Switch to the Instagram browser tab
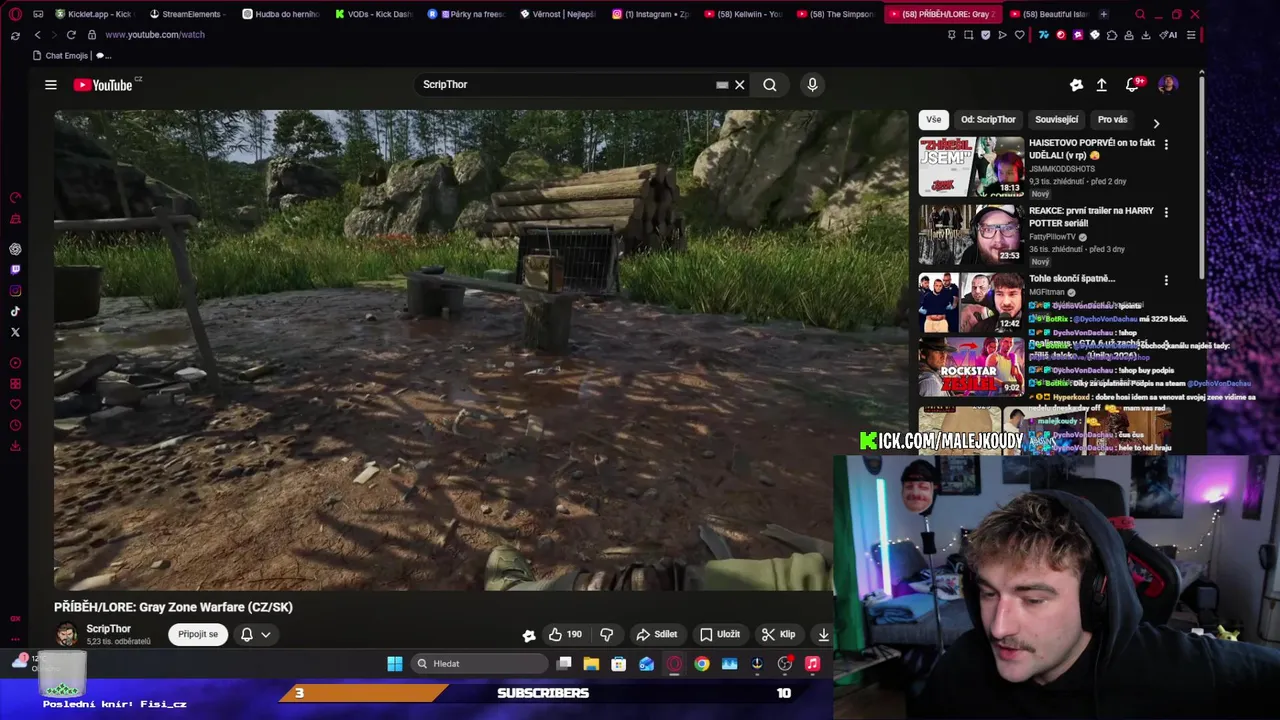The width and height of the screenshot is (1280, 720). [651, 14]
